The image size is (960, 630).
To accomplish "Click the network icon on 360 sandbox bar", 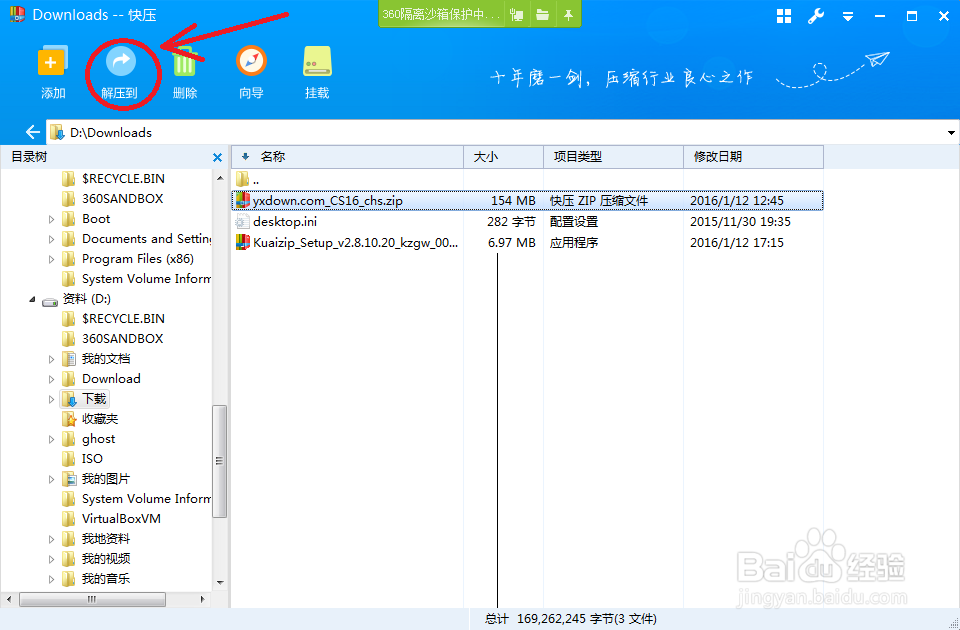I will (x=517, y=15).
